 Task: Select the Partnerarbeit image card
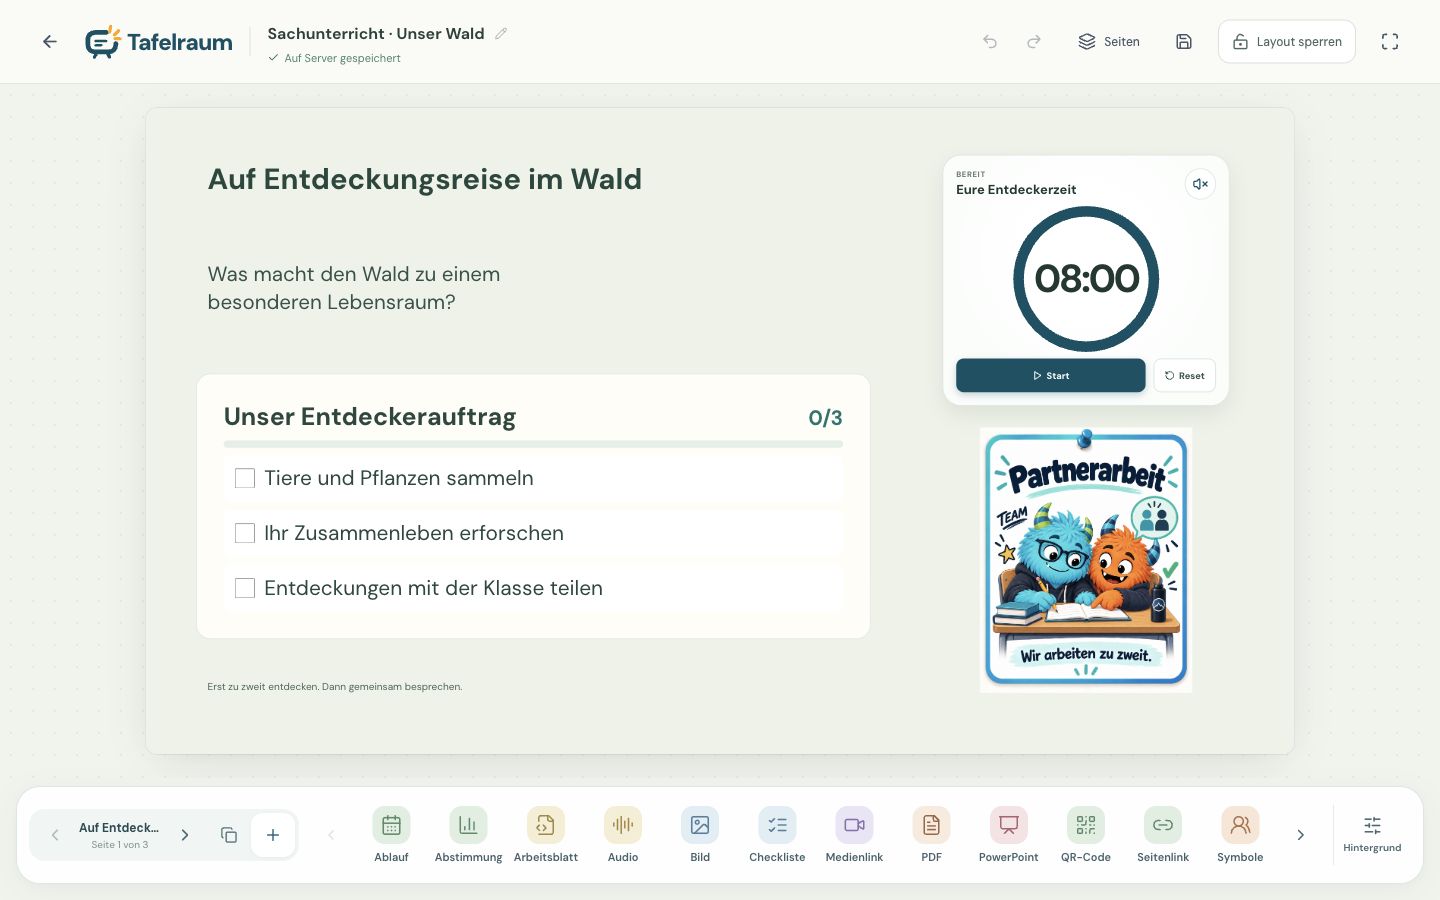click(1086, 560)
